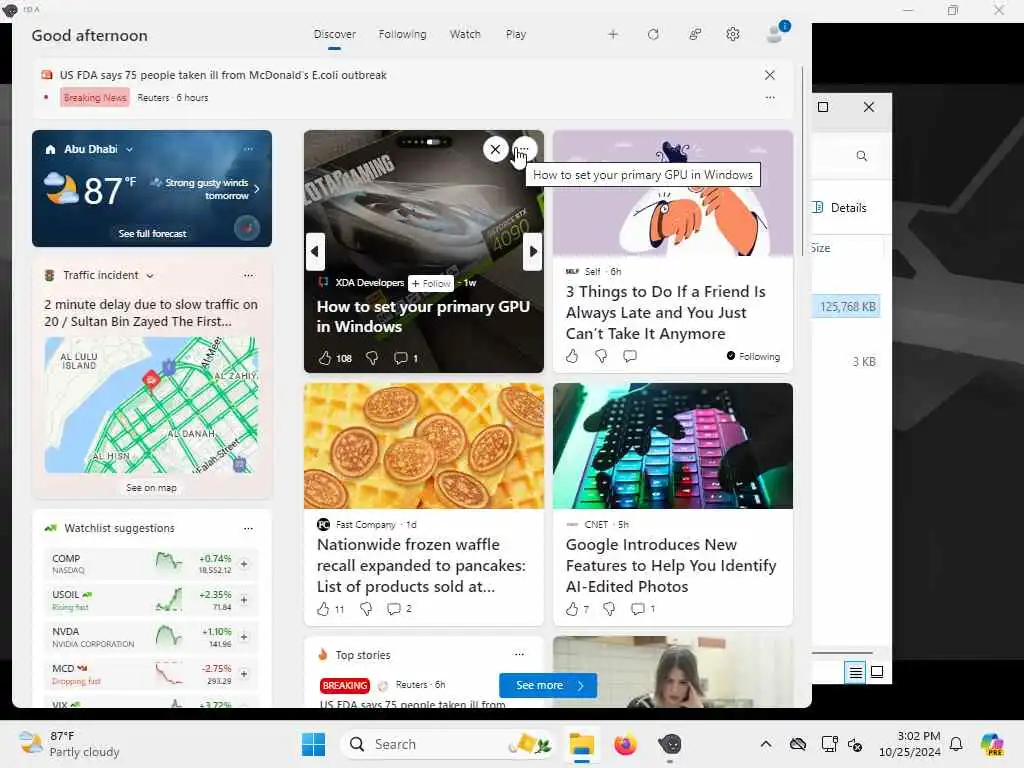Open the Following tab
1024x768 pixels.
point(402,34)
